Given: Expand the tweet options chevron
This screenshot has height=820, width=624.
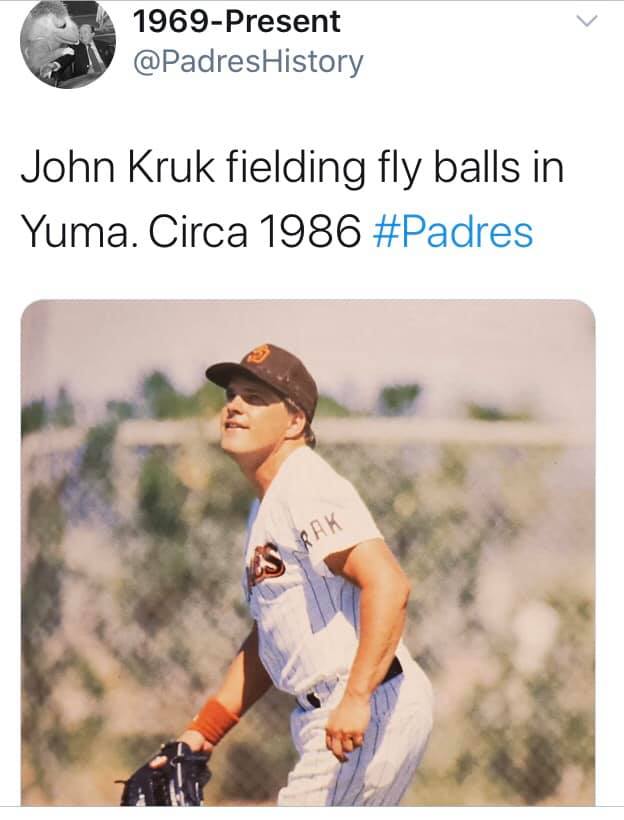Looking at the screenshot, I should pos(587,22).
